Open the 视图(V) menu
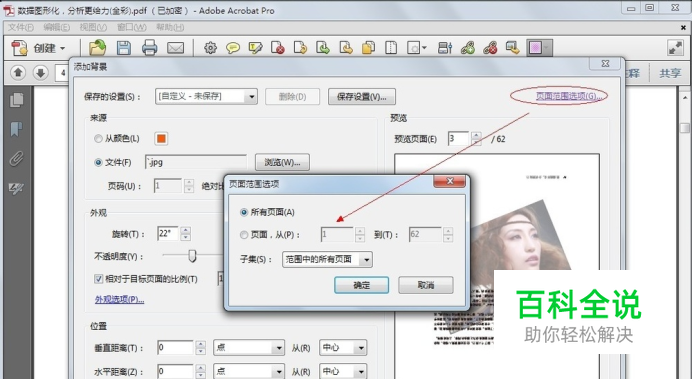This screenshot has width=692, height=379. 93,27
